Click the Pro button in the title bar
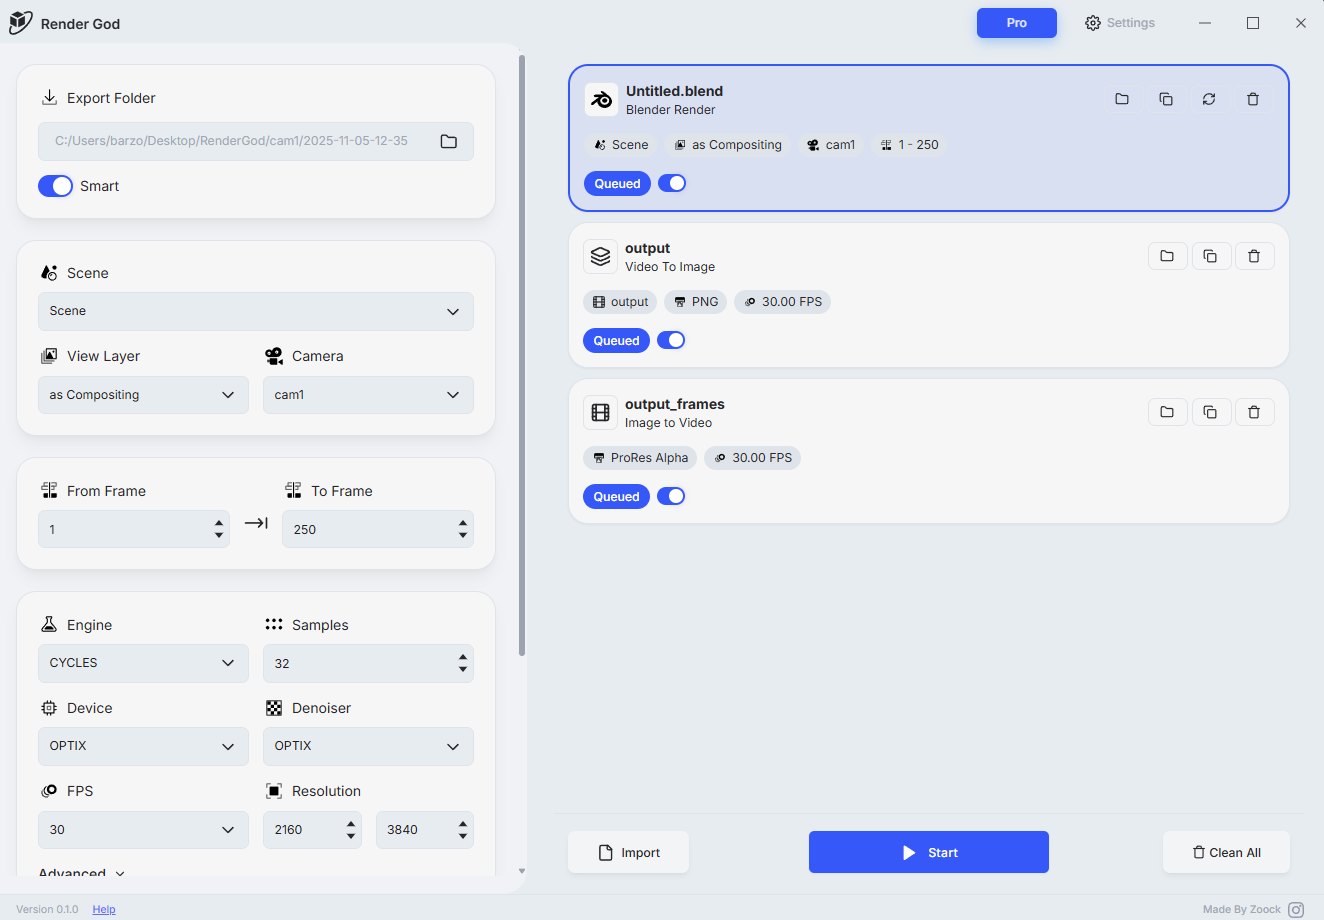The width and height of the screenshot is (1324, 920). [1016, 22]
